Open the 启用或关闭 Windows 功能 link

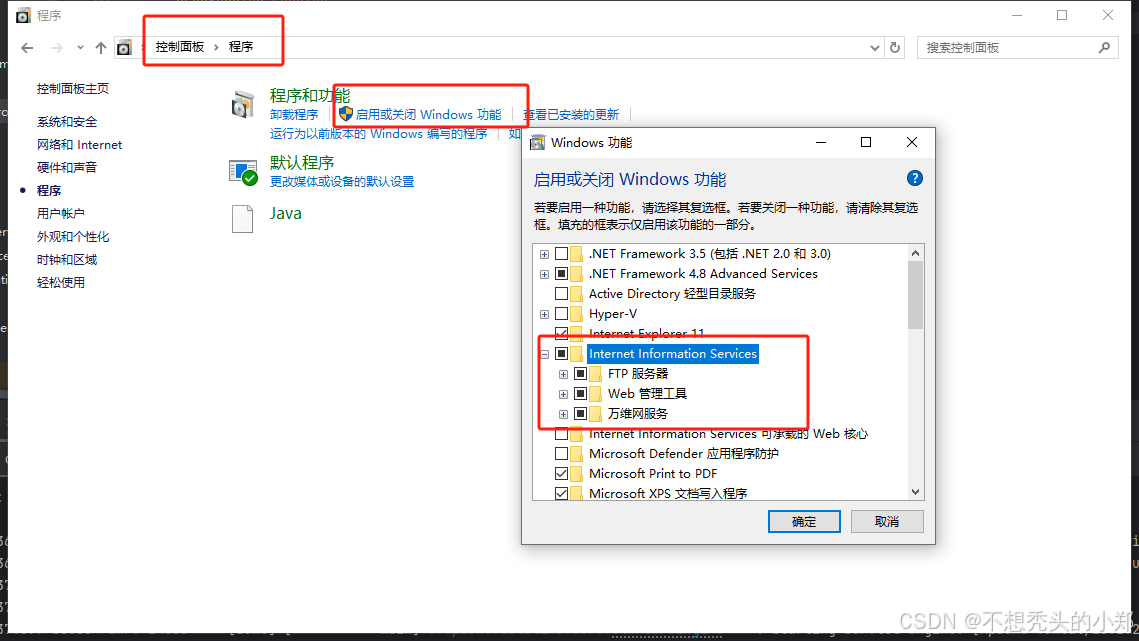click(429, 114)
